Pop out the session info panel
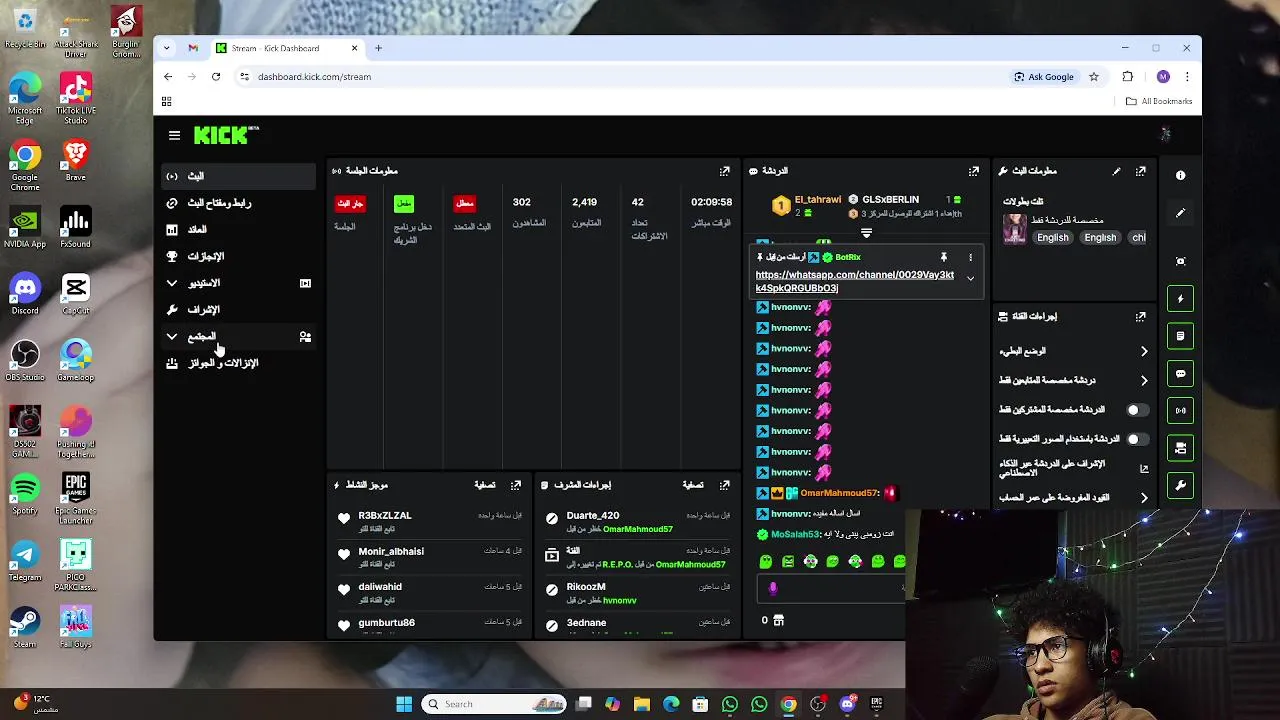 tap(725, 171)
